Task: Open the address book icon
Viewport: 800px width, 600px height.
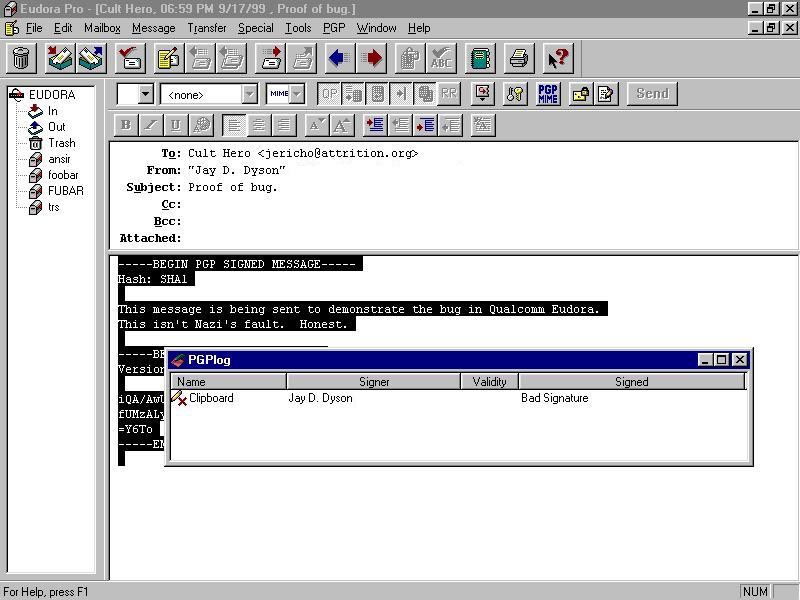Action: 482,58
